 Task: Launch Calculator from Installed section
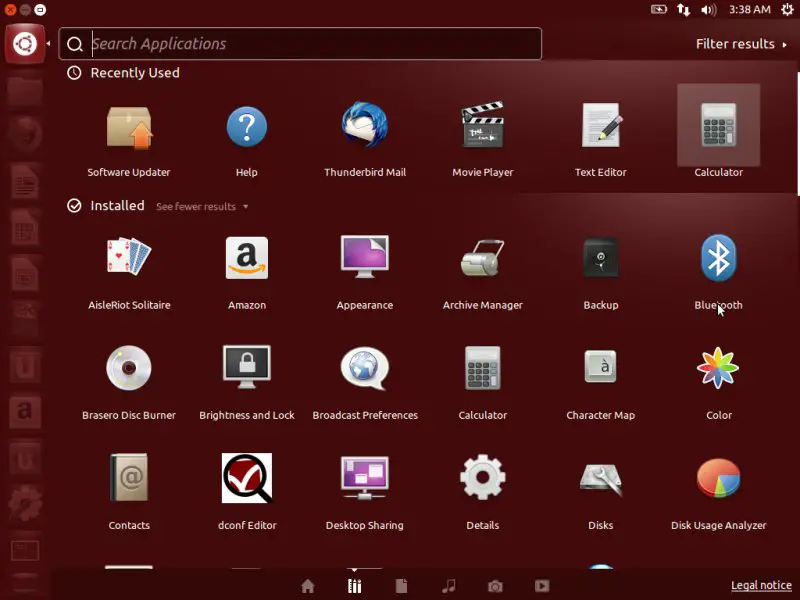(482, 368)
